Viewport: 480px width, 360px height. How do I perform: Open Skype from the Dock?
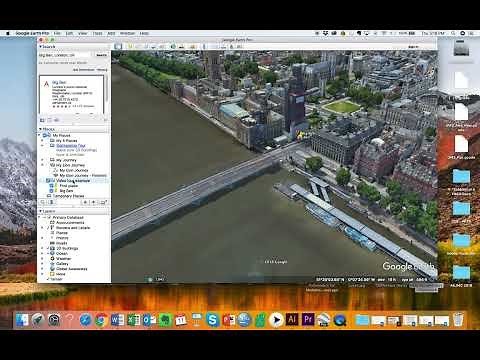click(x=212, y=320)
